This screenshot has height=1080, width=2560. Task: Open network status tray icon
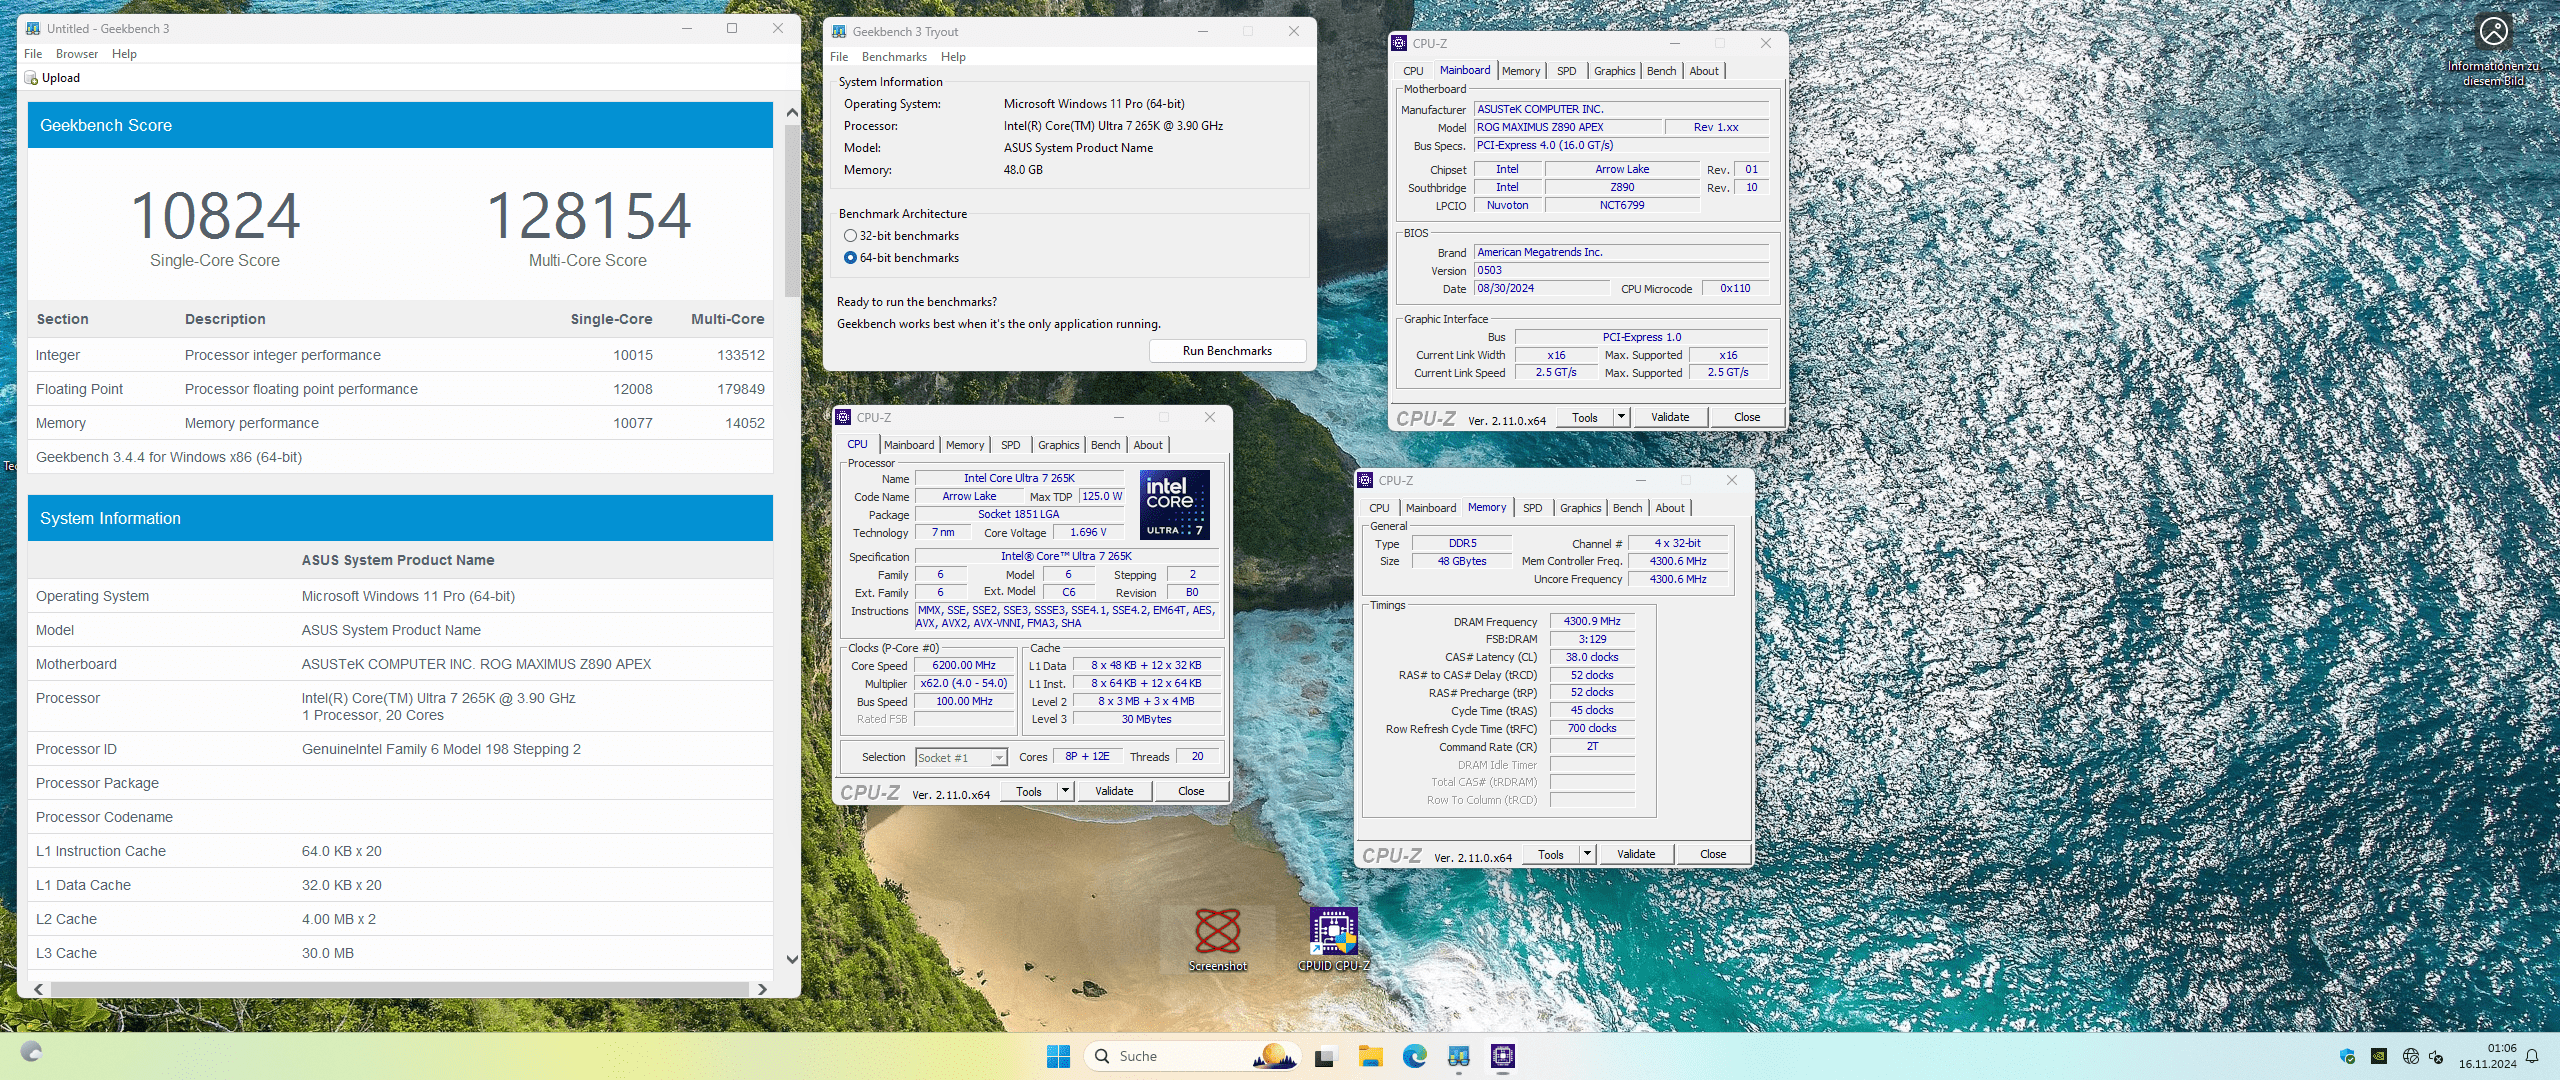click(2411, 1056)
